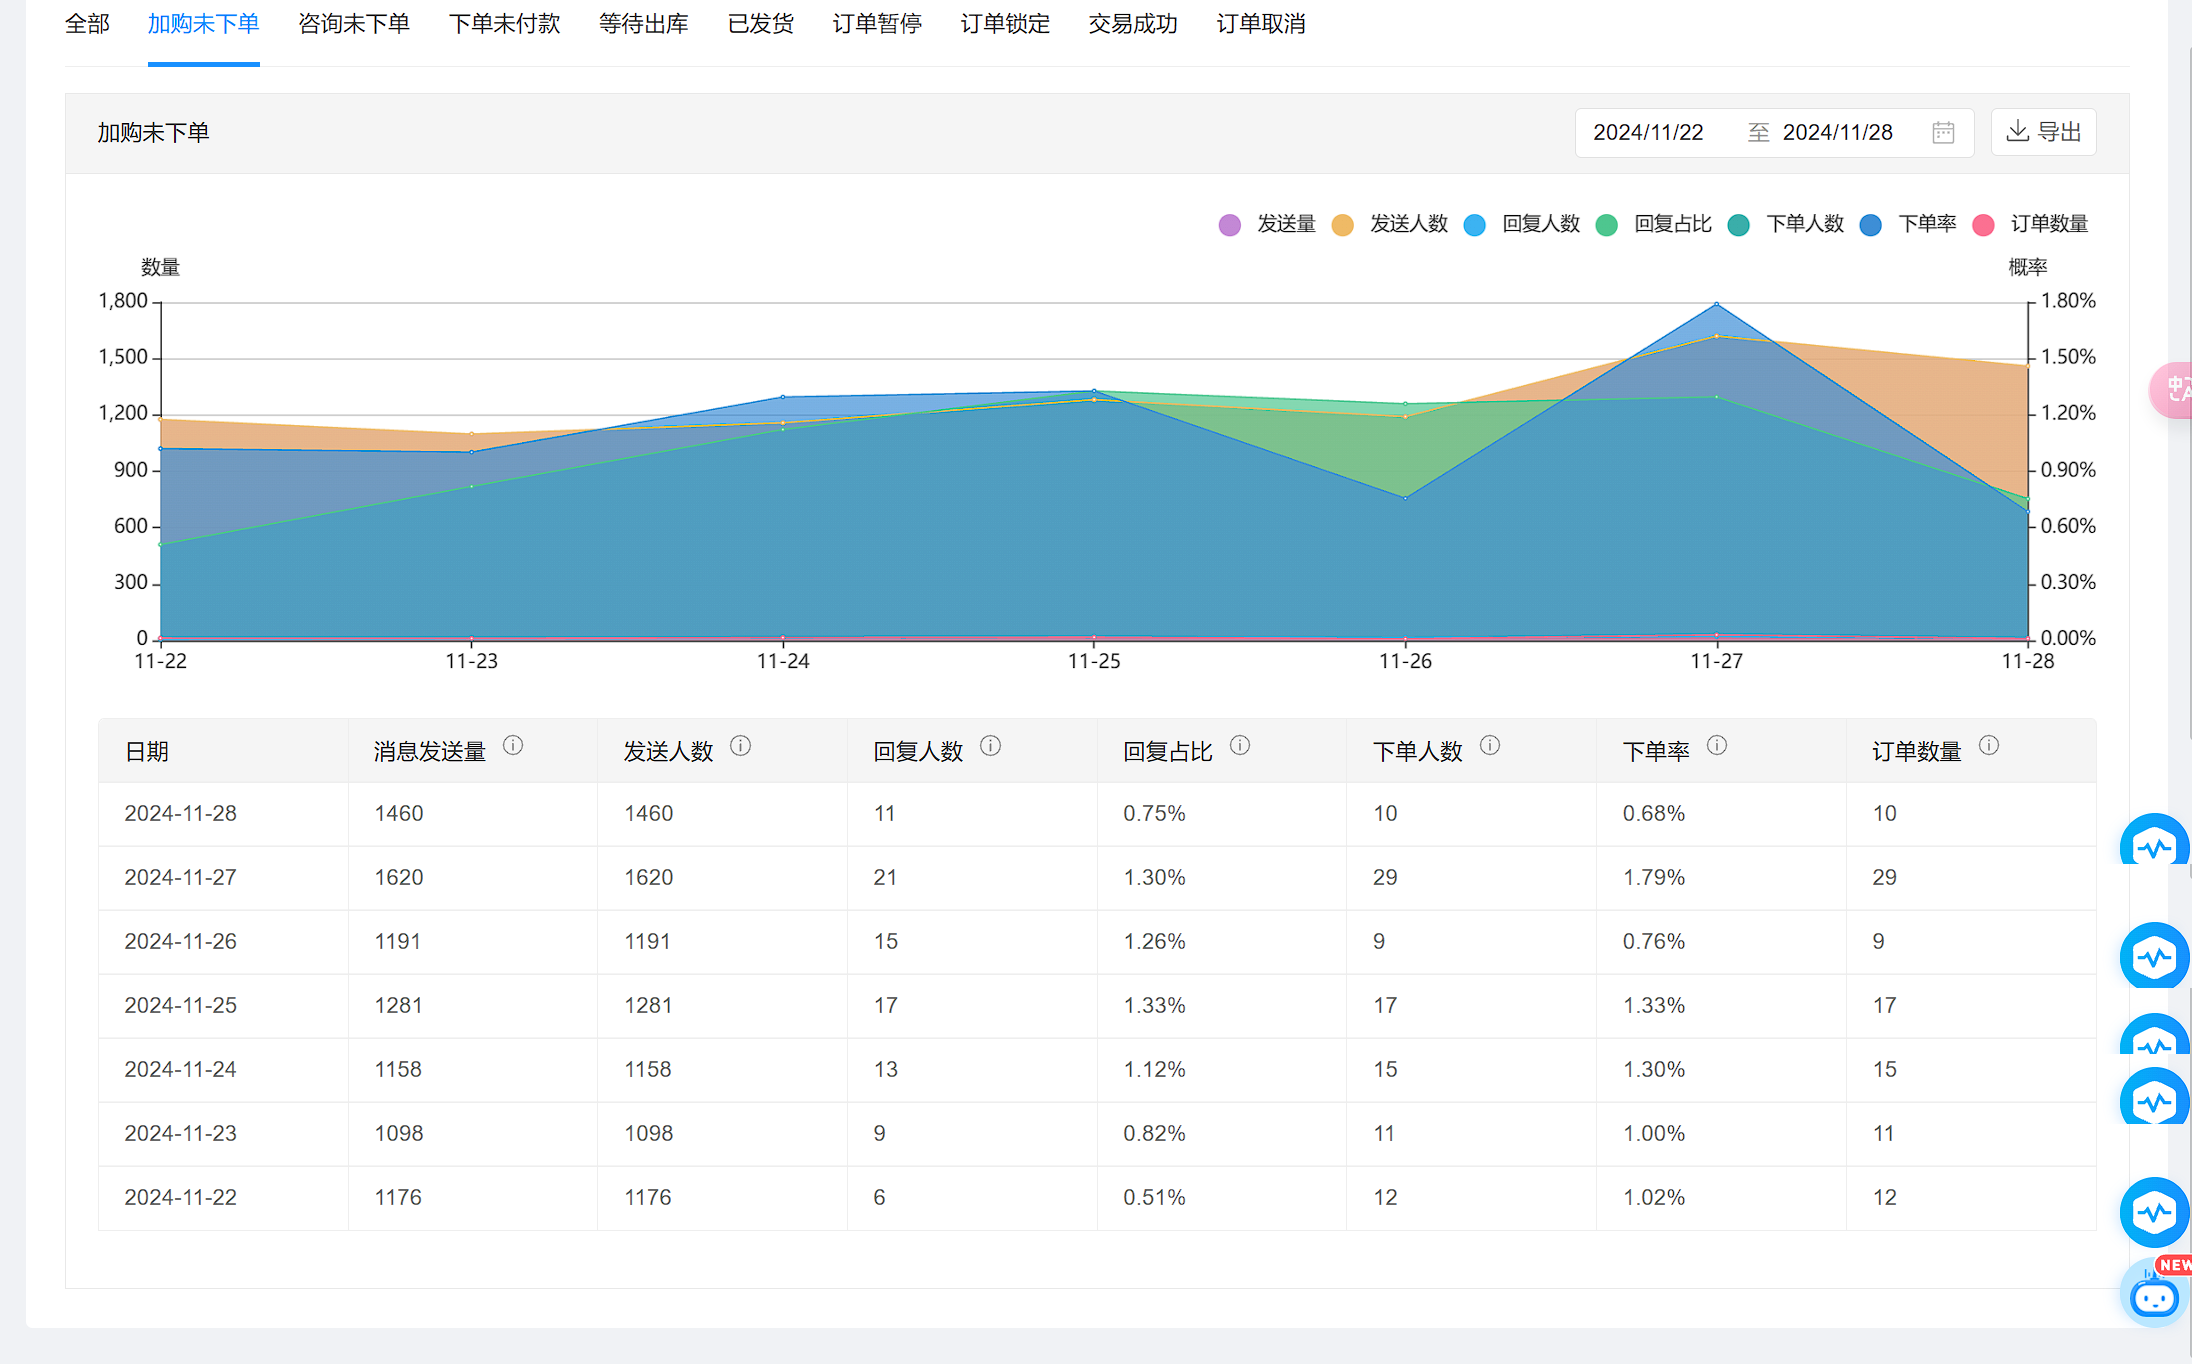
Task: Click the 导出 export button
Action: (x=2044, y=132)
